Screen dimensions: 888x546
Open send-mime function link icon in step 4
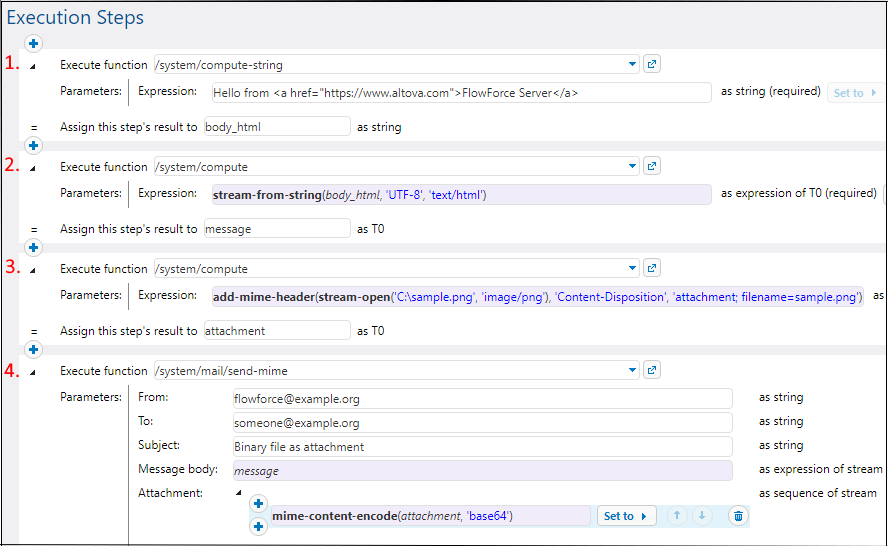(651, 371)
